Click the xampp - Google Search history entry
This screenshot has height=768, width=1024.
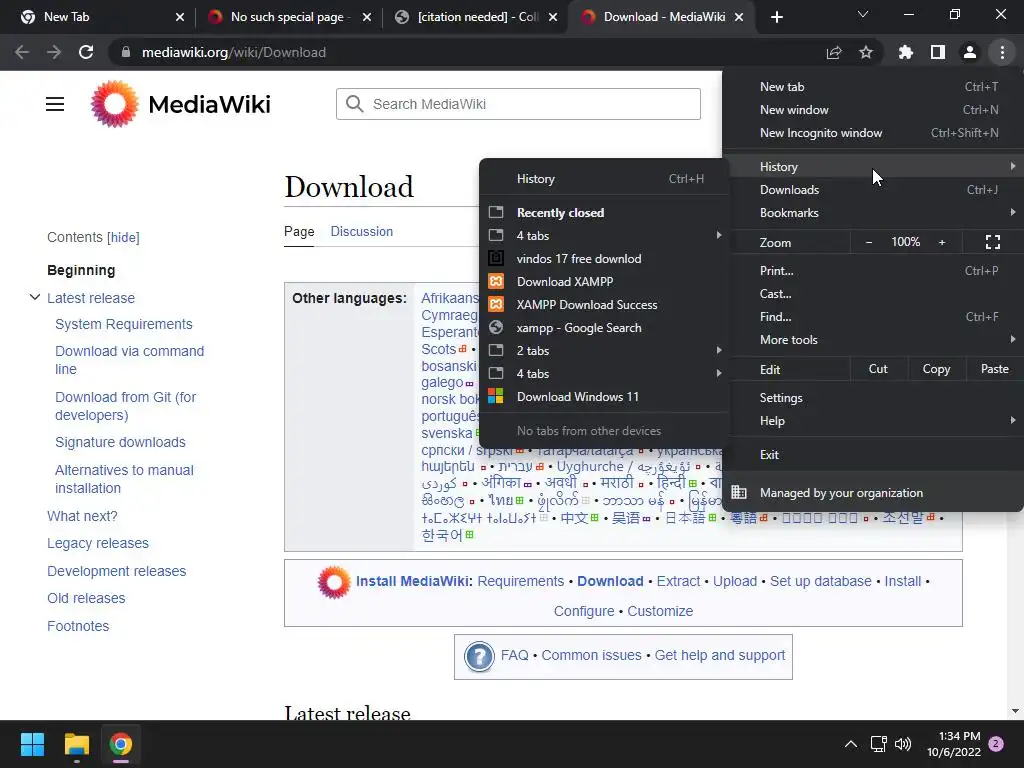(x=604, y=328)
